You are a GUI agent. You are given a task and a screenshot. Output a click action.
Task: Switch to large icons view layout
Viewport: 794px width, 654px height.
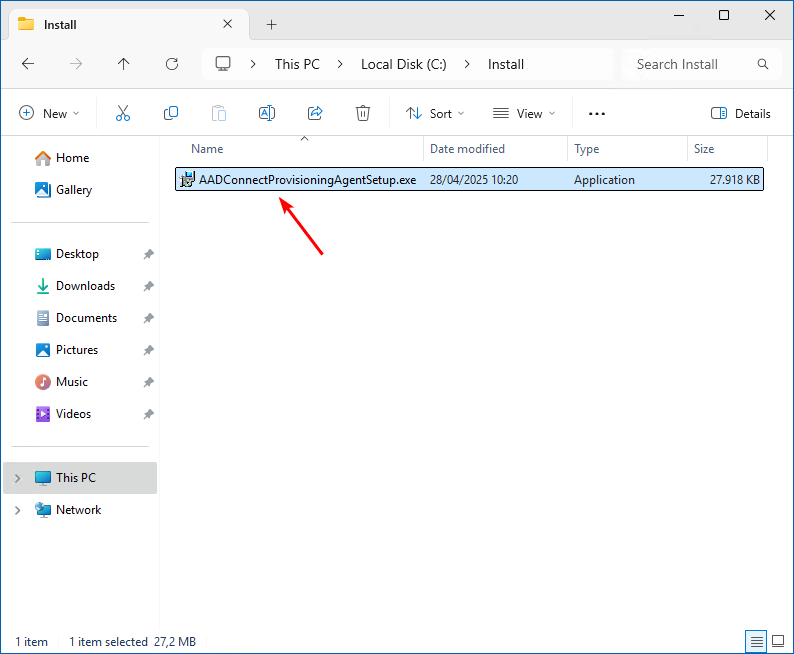tap(778, 641)
